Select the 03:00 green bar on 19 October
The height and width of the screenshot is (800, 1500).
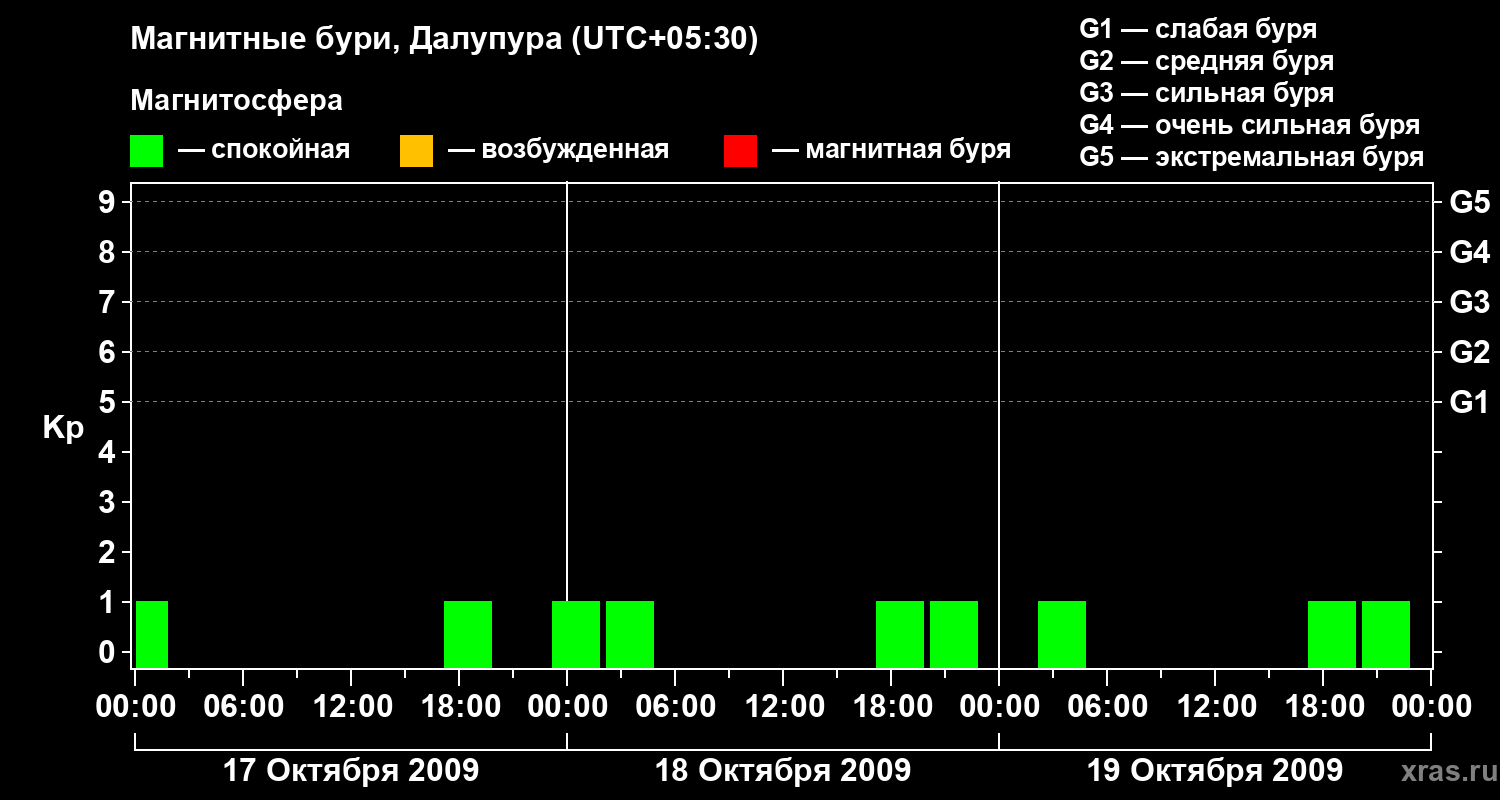click(1062, 634)
